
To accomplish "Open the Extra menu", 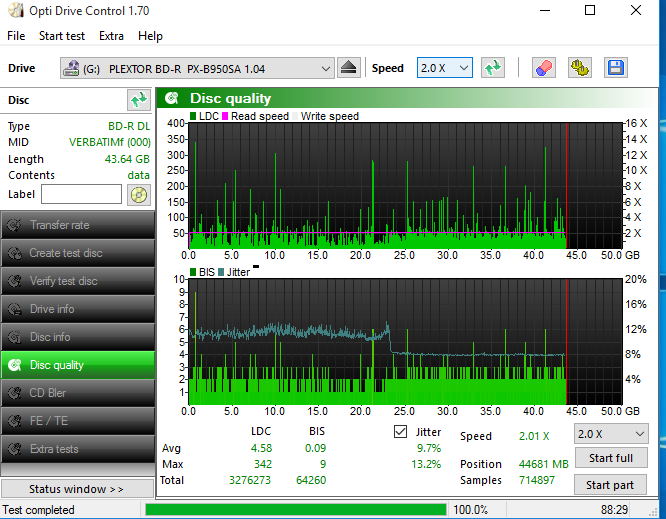I will coord(111,36).
